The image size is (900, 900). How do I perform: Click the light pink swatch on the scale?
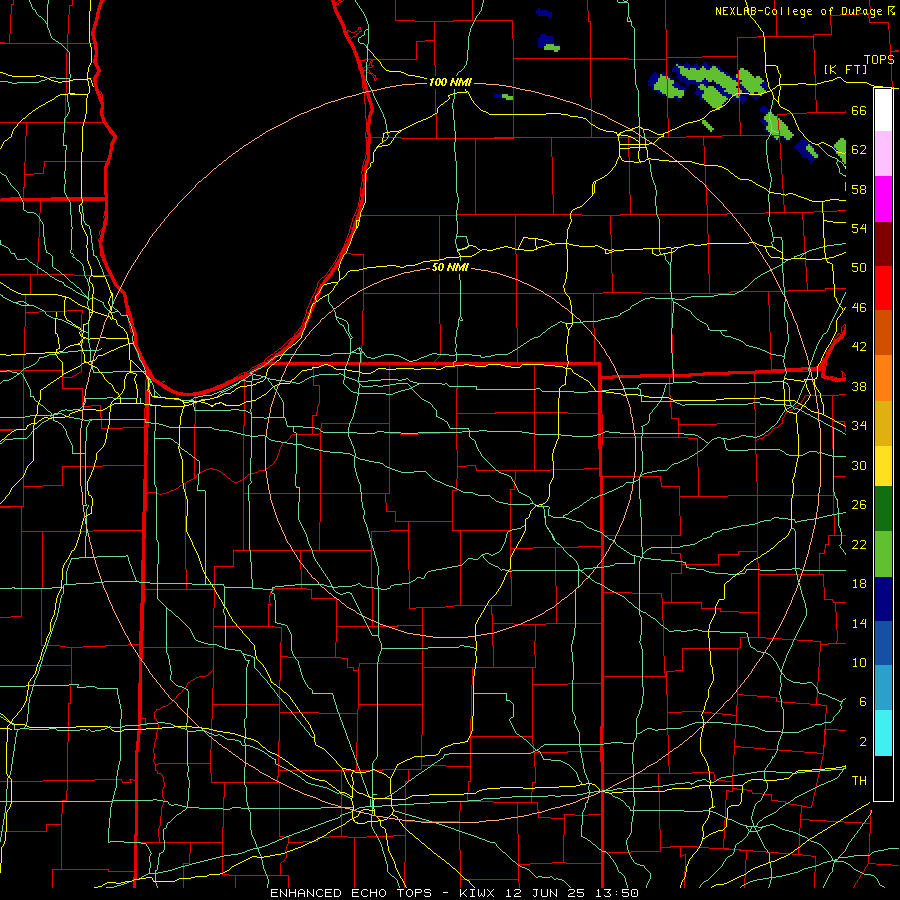[x=883, y=154]
